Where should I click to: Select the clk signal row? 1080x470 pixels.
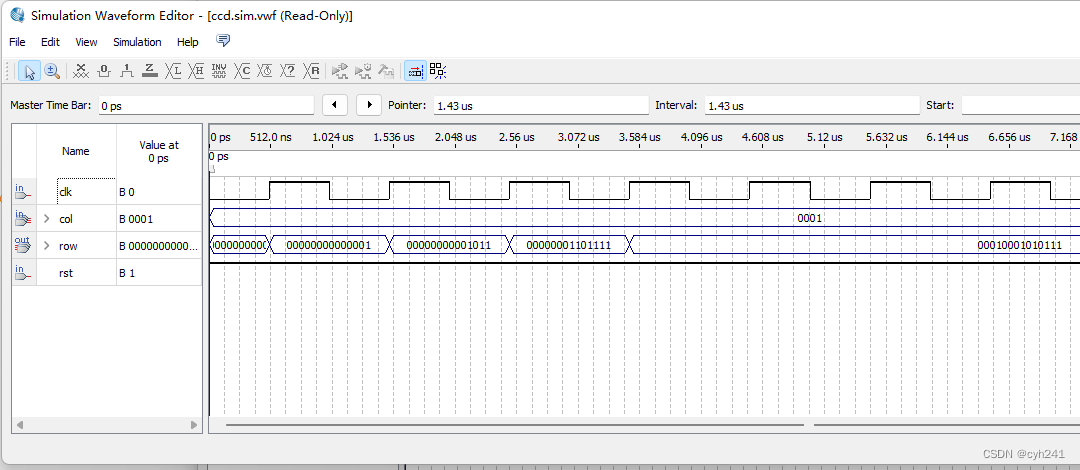click(107, 192)
